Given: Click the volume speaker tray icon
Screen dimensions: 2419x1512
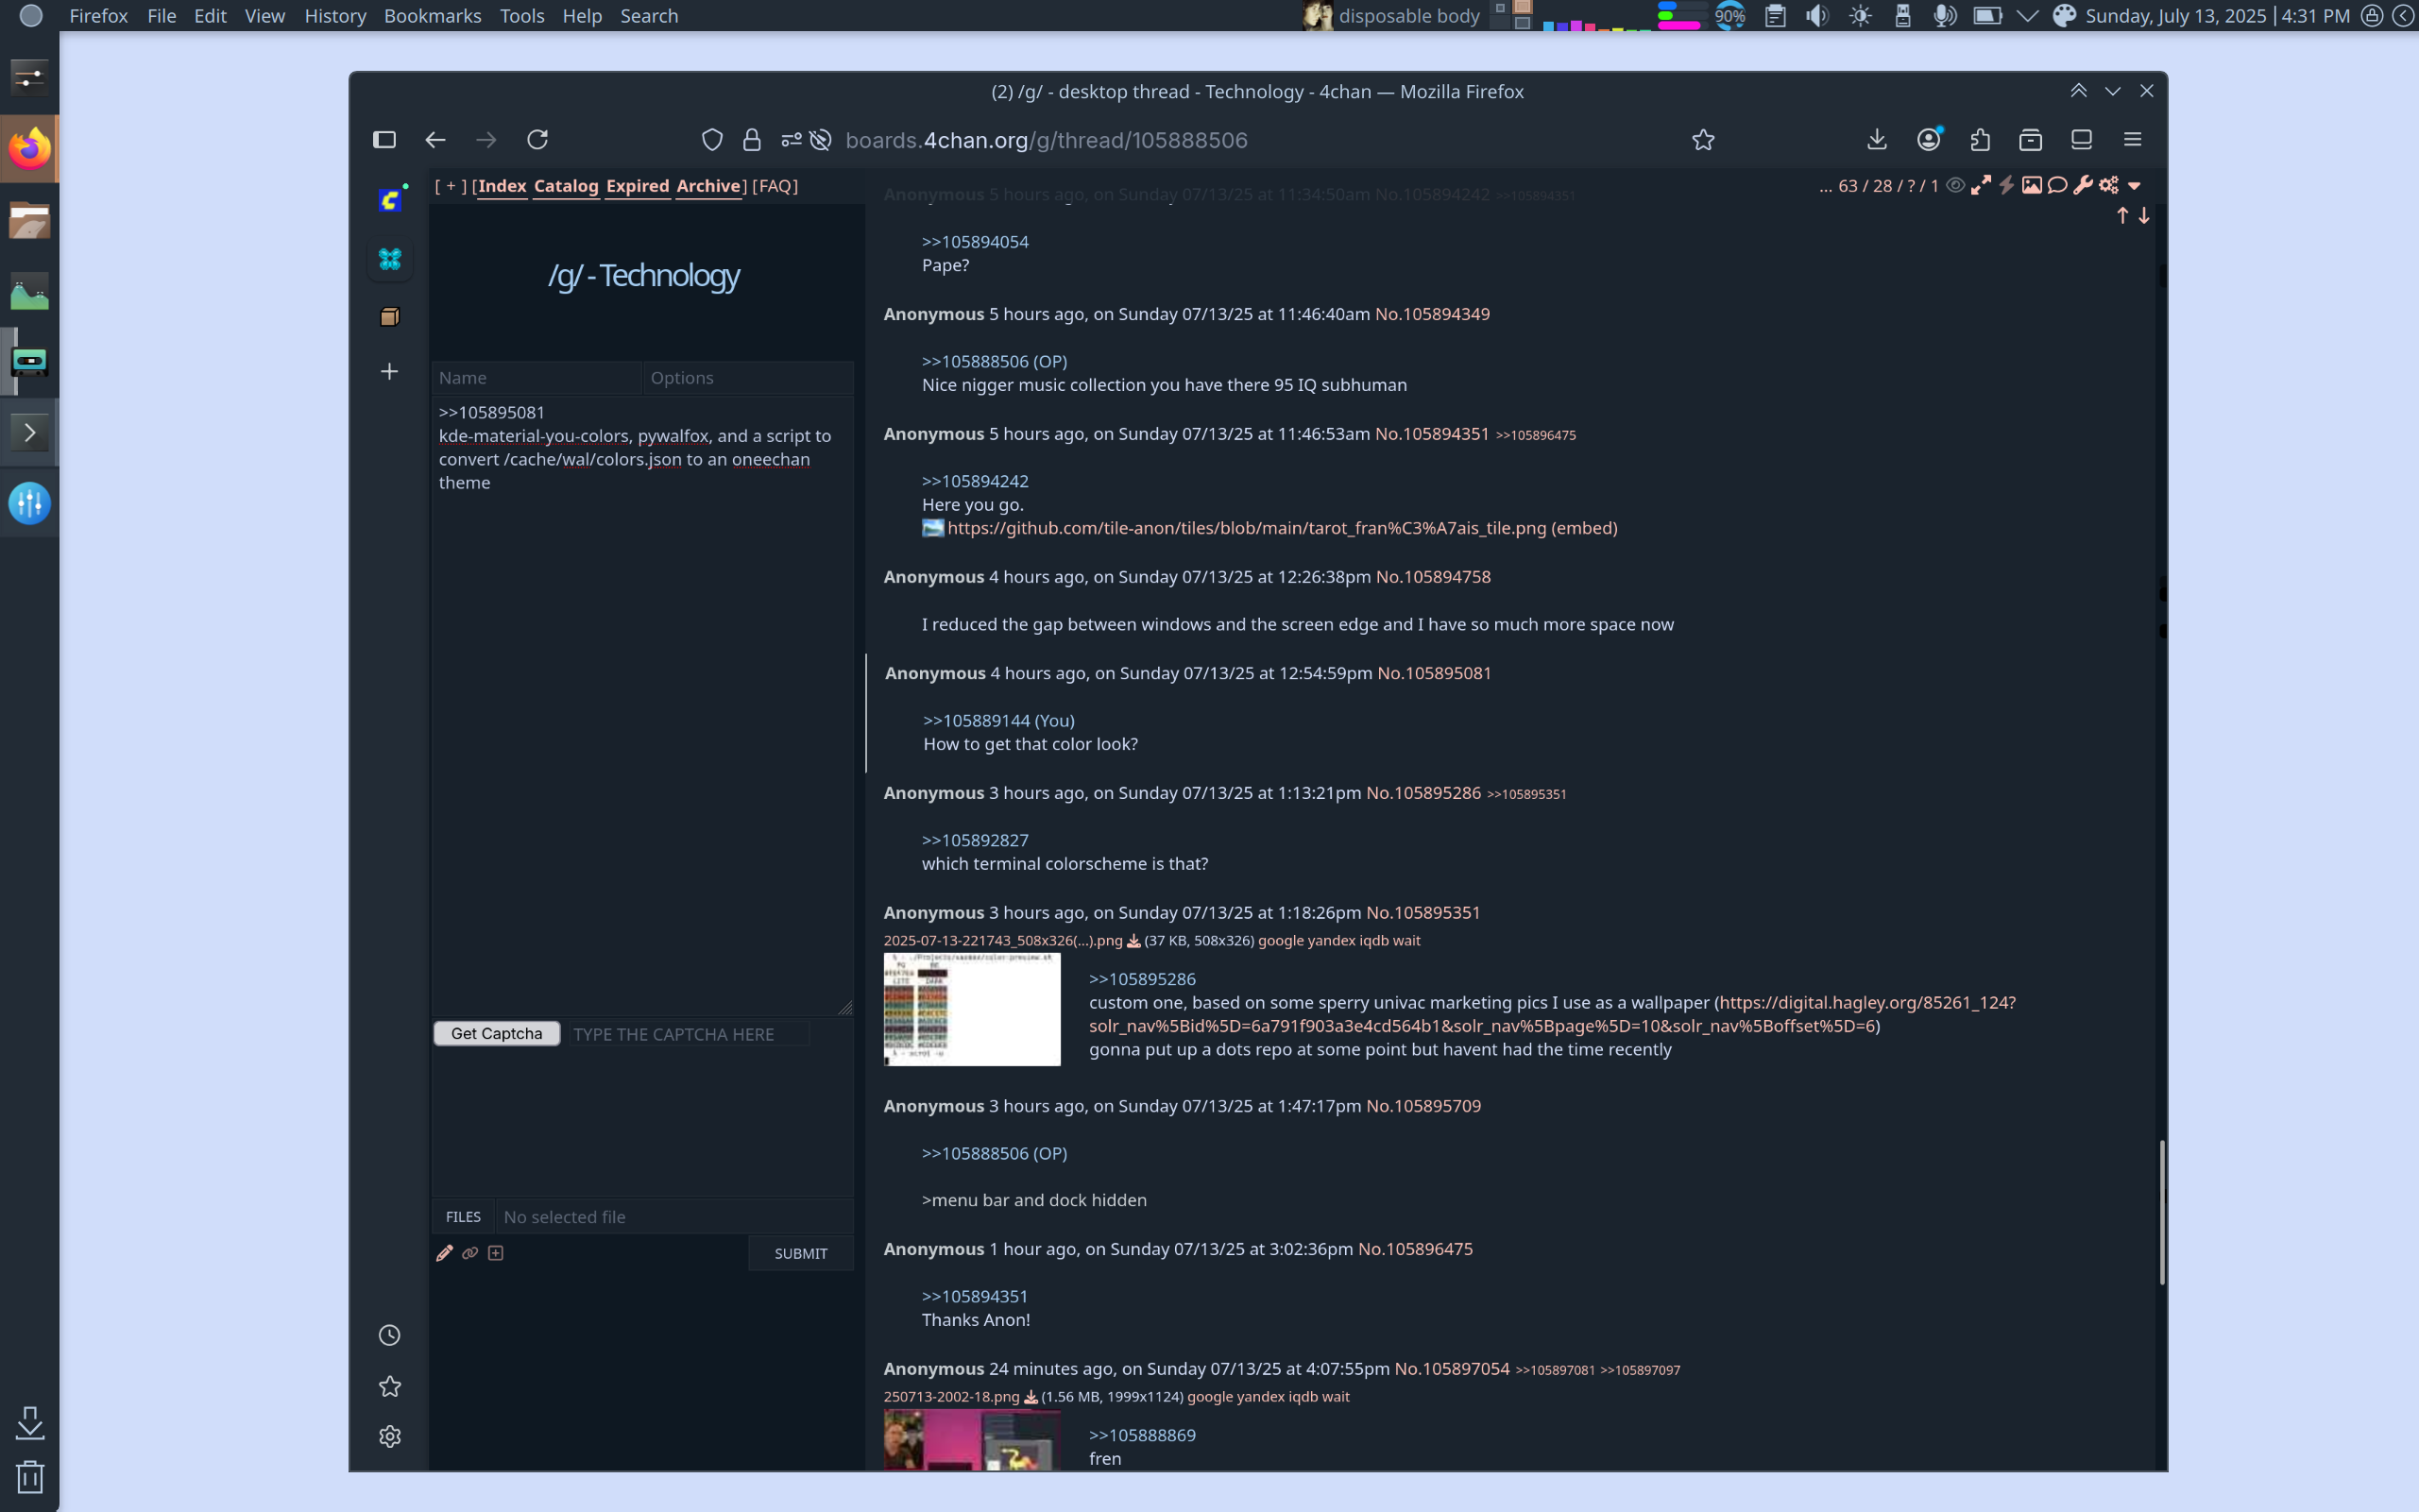Looking at the screenshot, I should pos(1818,16).
